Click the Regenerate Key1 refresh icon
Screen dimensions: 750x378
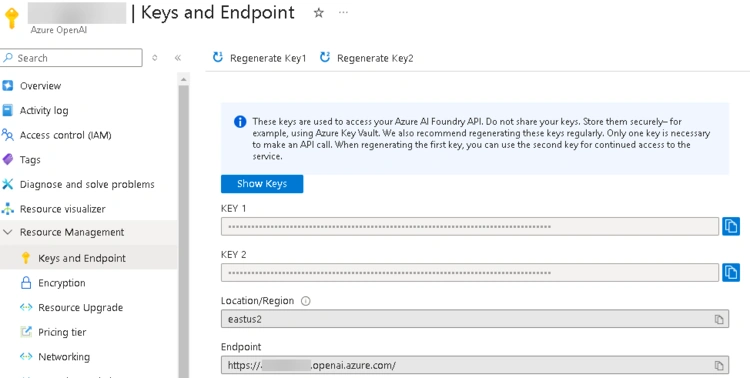218,57
